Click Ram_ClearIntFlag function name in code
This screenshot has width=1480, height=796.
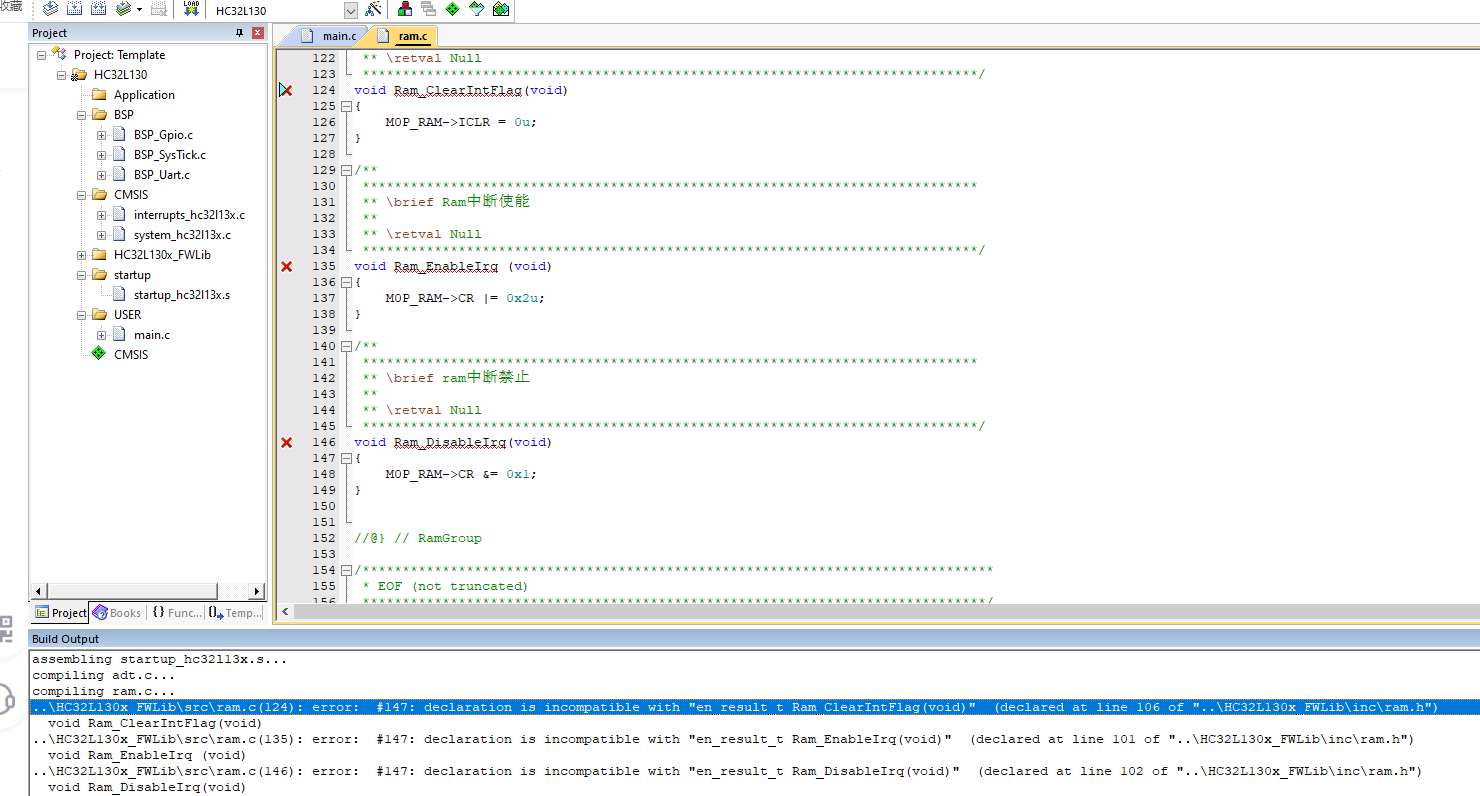tap(458, 90)
